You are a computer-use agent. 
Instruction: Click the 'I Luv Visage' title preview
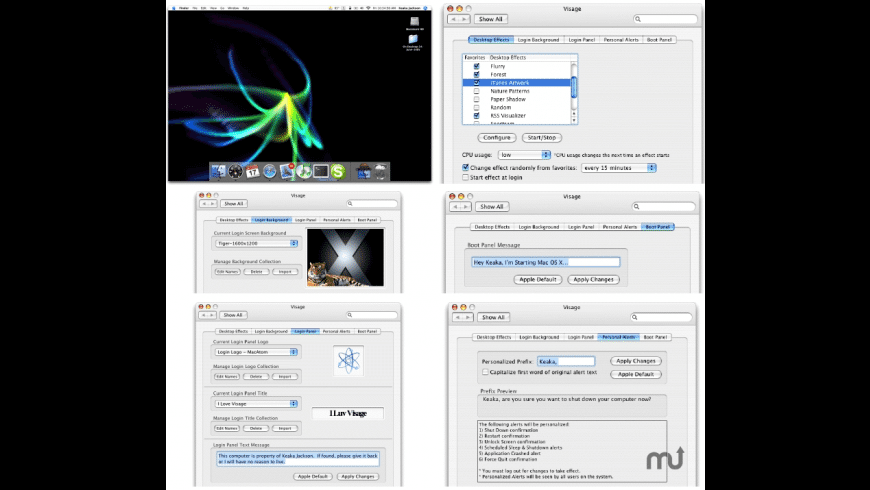click(347, 413)
